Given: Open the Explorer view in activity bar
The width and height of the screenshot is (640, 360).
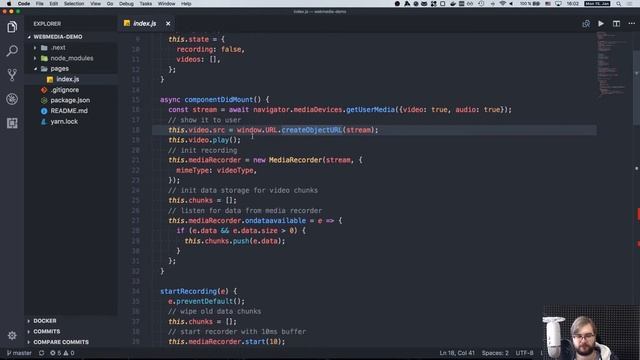Looking at the screenshot, I should pos(12,27).
